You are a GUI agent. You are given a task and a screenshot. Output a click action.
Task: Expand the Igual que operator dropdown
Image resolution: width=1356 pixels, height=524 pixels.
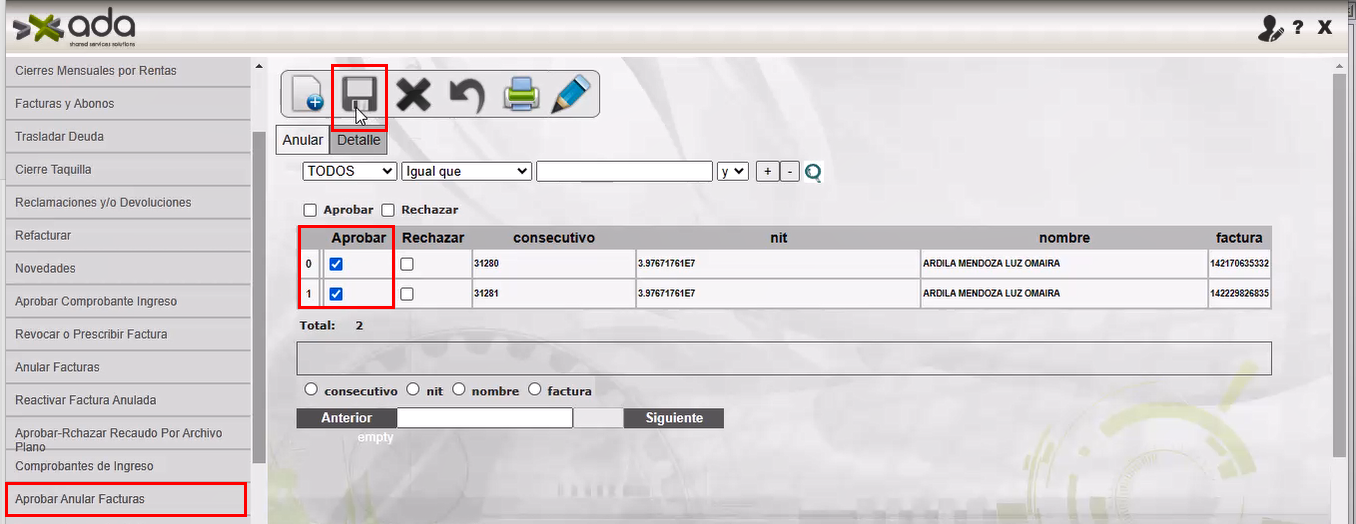click(x=466, y=171)
